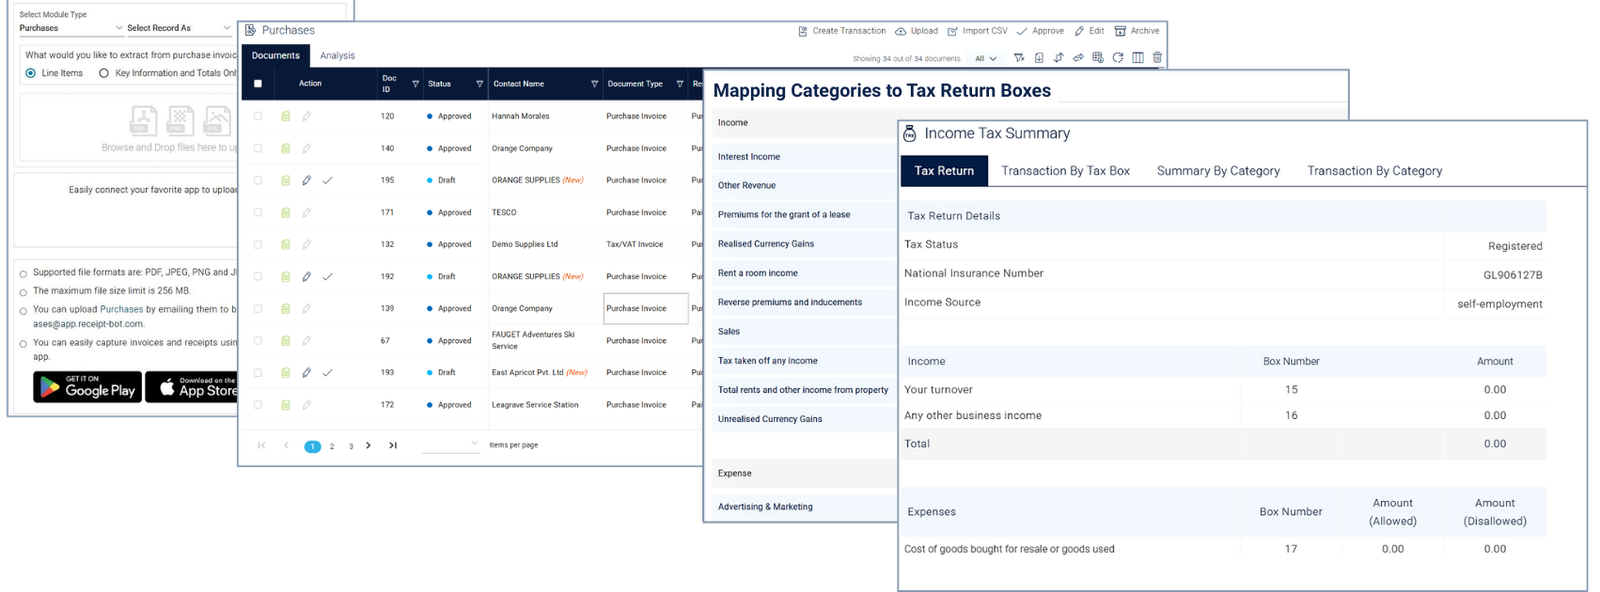Click the Advertising & Marketing expense category
This screenshot has width=1600, height=592.
pyautogui.click(x=806, y=507)
